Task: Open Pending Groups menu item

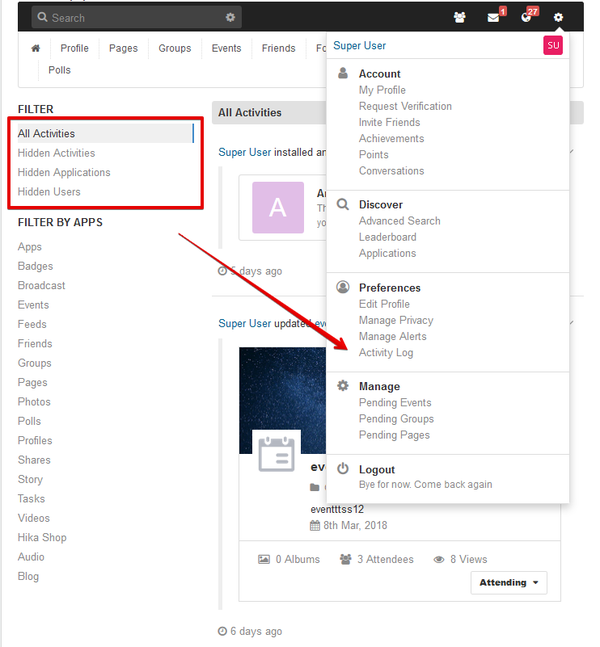Action: [396, 419]
